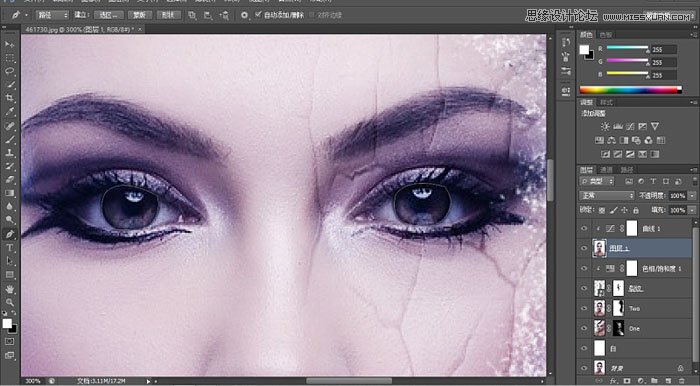
Task: Select the 调整 panel tab
Action: 586,102
